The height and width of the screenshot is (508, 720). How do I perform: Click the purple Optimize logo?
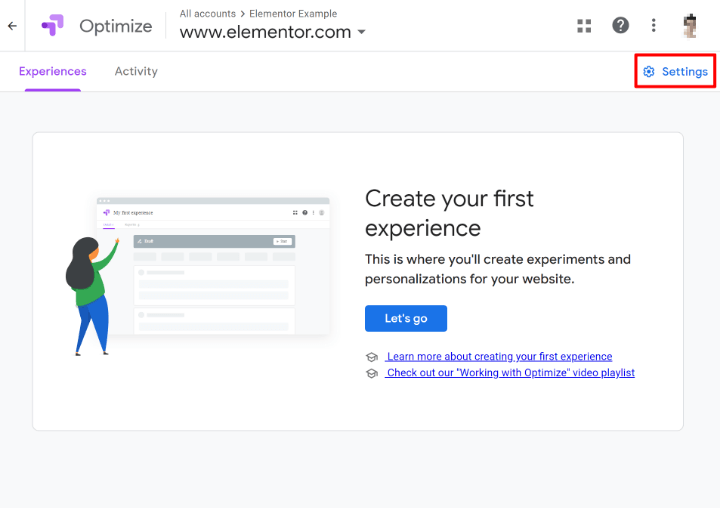pos(52,25)
